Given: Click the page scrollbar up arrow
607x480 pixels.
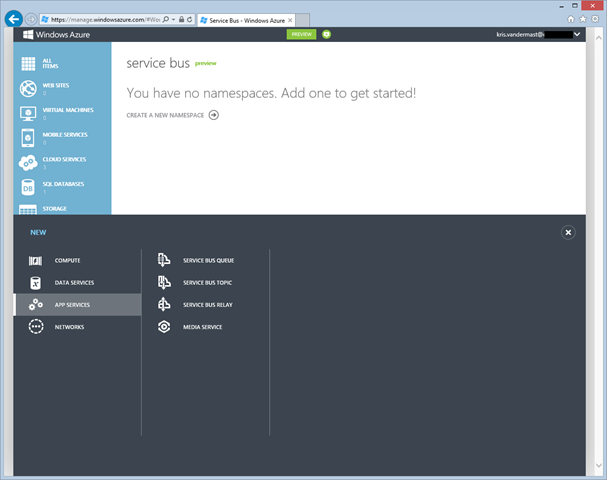Looking at the screenshot, I should click(598, 38).
